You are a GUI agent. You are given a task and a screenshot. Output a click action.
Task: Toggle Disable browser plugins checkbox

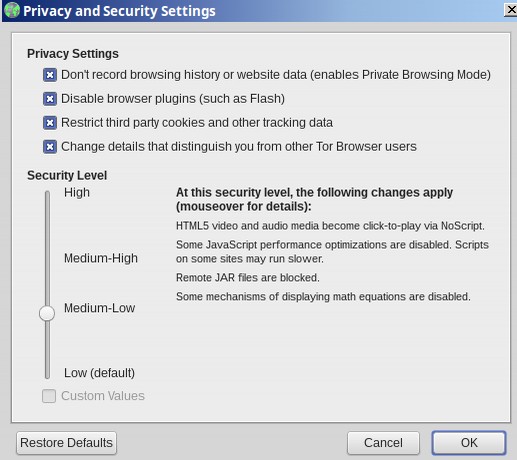pos(50,99)
